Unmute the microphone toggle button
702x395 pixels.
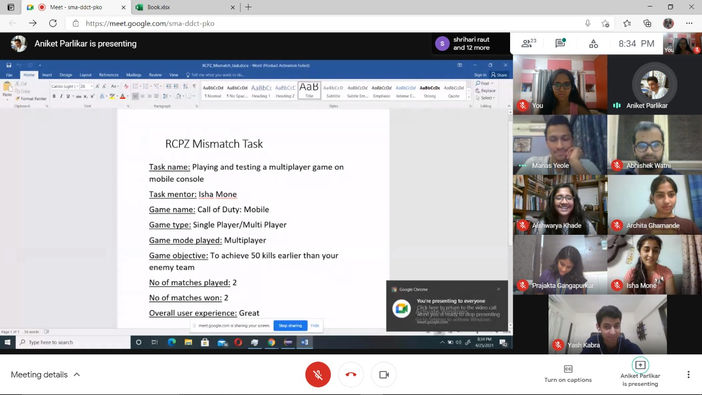click(x=318, y=374)
